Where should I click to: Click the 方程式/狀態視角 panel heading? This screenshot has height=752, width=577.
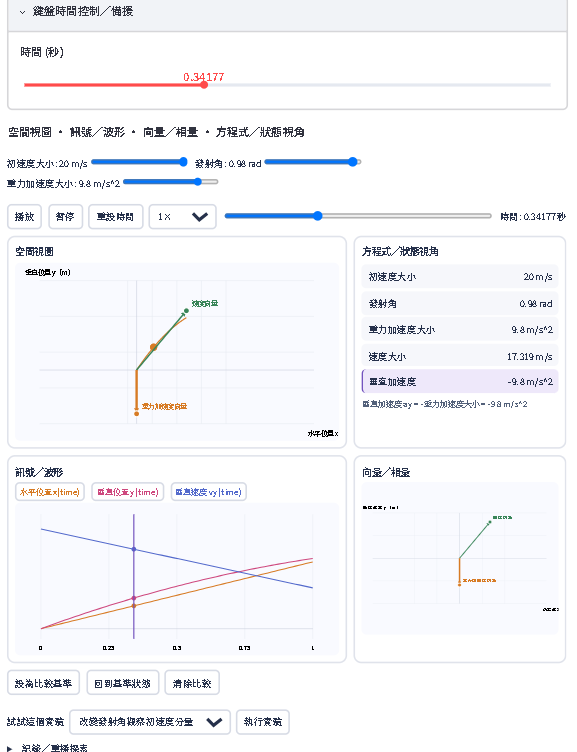[400, 251]
